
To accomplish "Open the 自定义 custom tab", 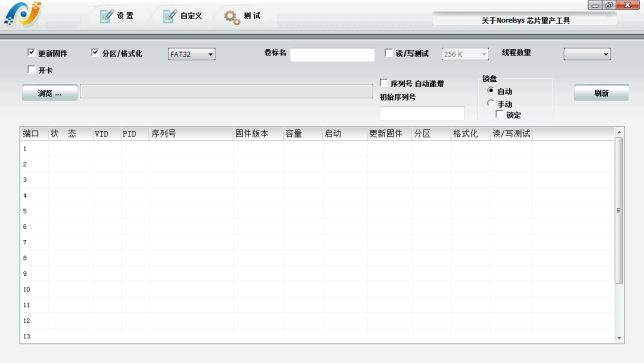I will pos(182,16).
